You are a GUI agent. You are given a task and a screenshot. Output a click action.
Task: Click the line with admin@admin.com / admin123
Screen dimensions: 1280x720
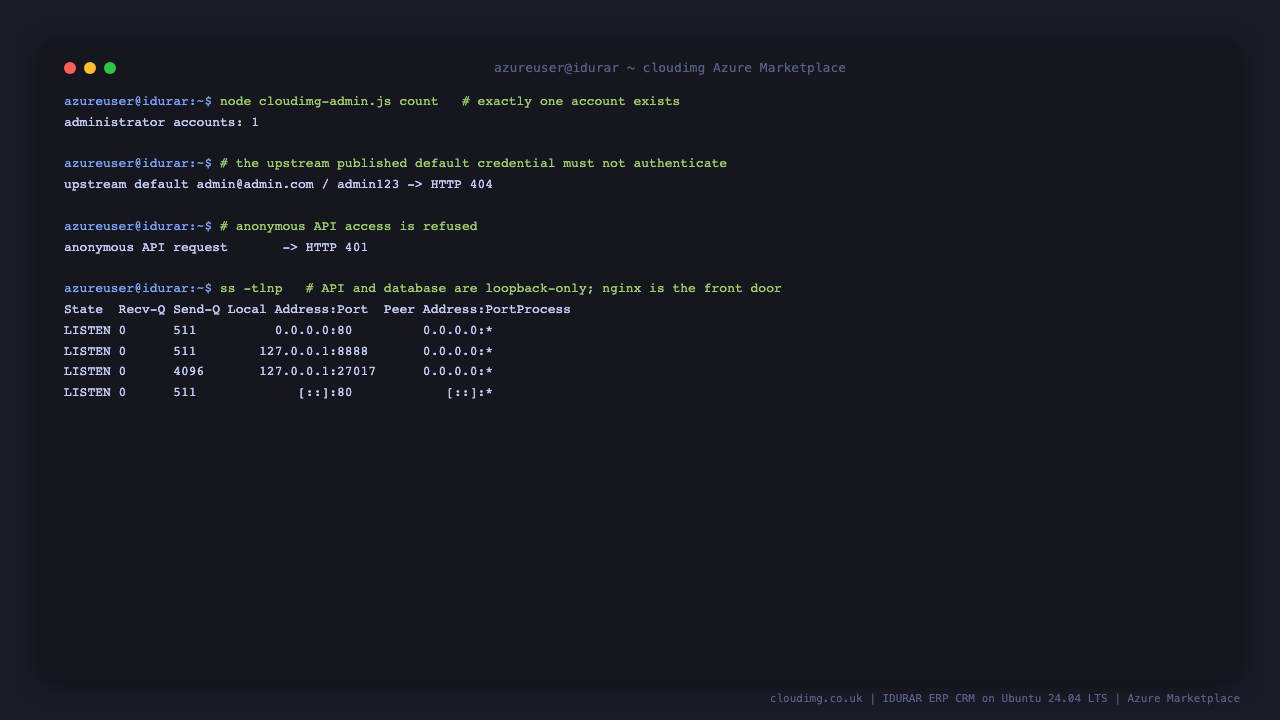(x=278, y=184)
